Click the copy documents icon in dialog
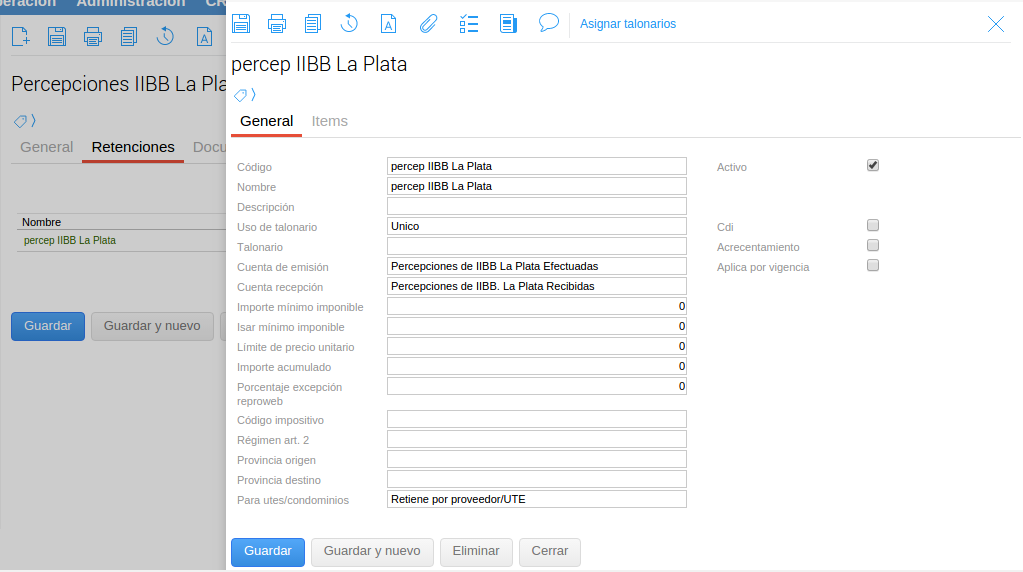The height and width of the screenshot is (572, 1023). click(x=313, y=23)
